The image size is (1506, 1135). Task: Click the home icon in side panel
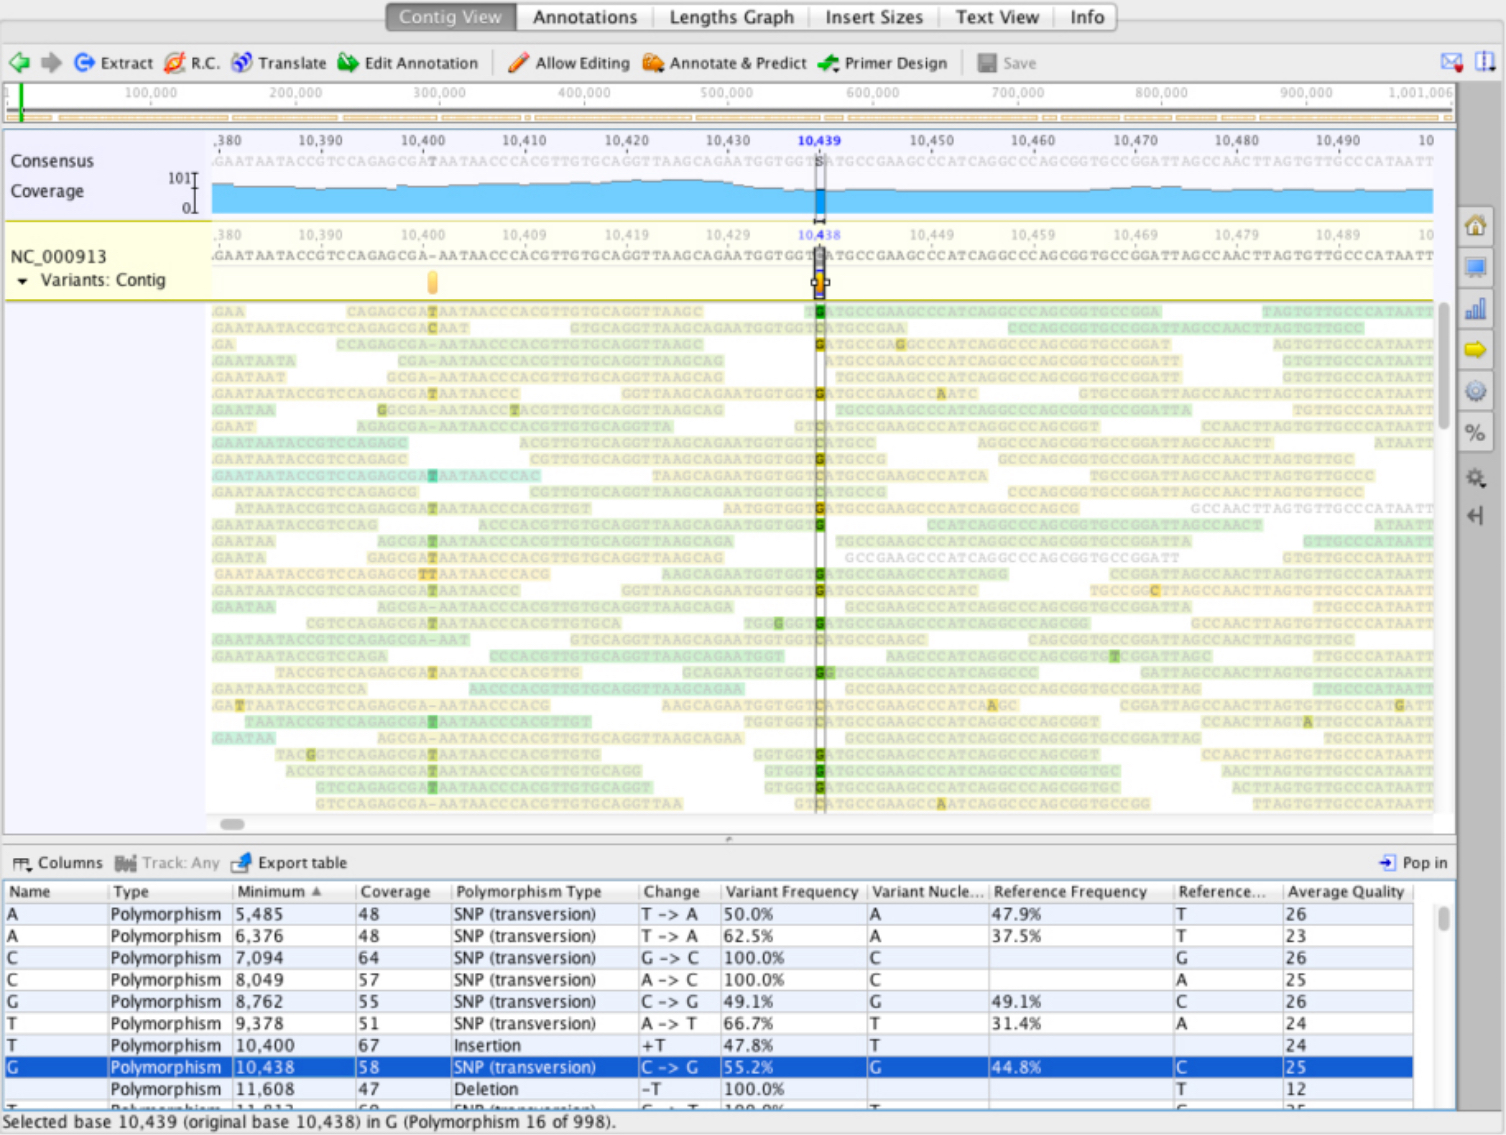click(1476, 226)
